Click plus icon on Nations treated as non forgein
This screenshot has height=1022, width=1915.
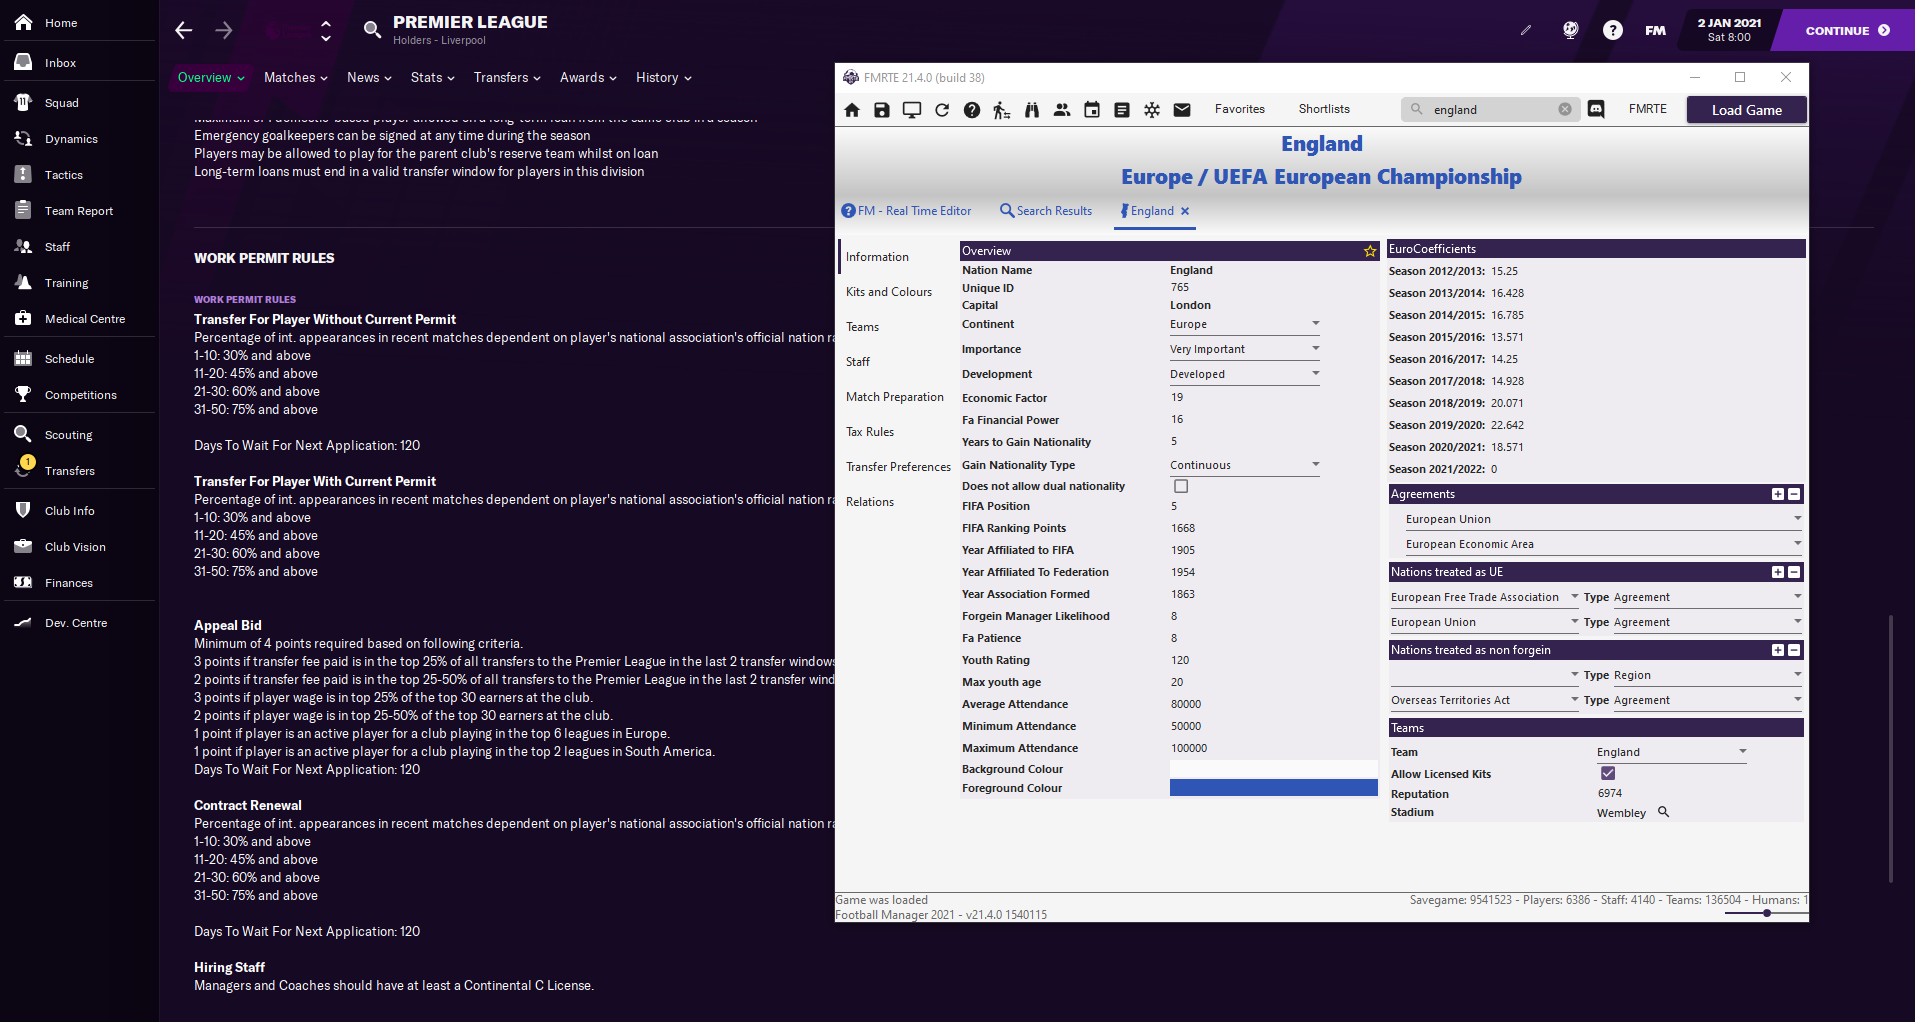1778,650
